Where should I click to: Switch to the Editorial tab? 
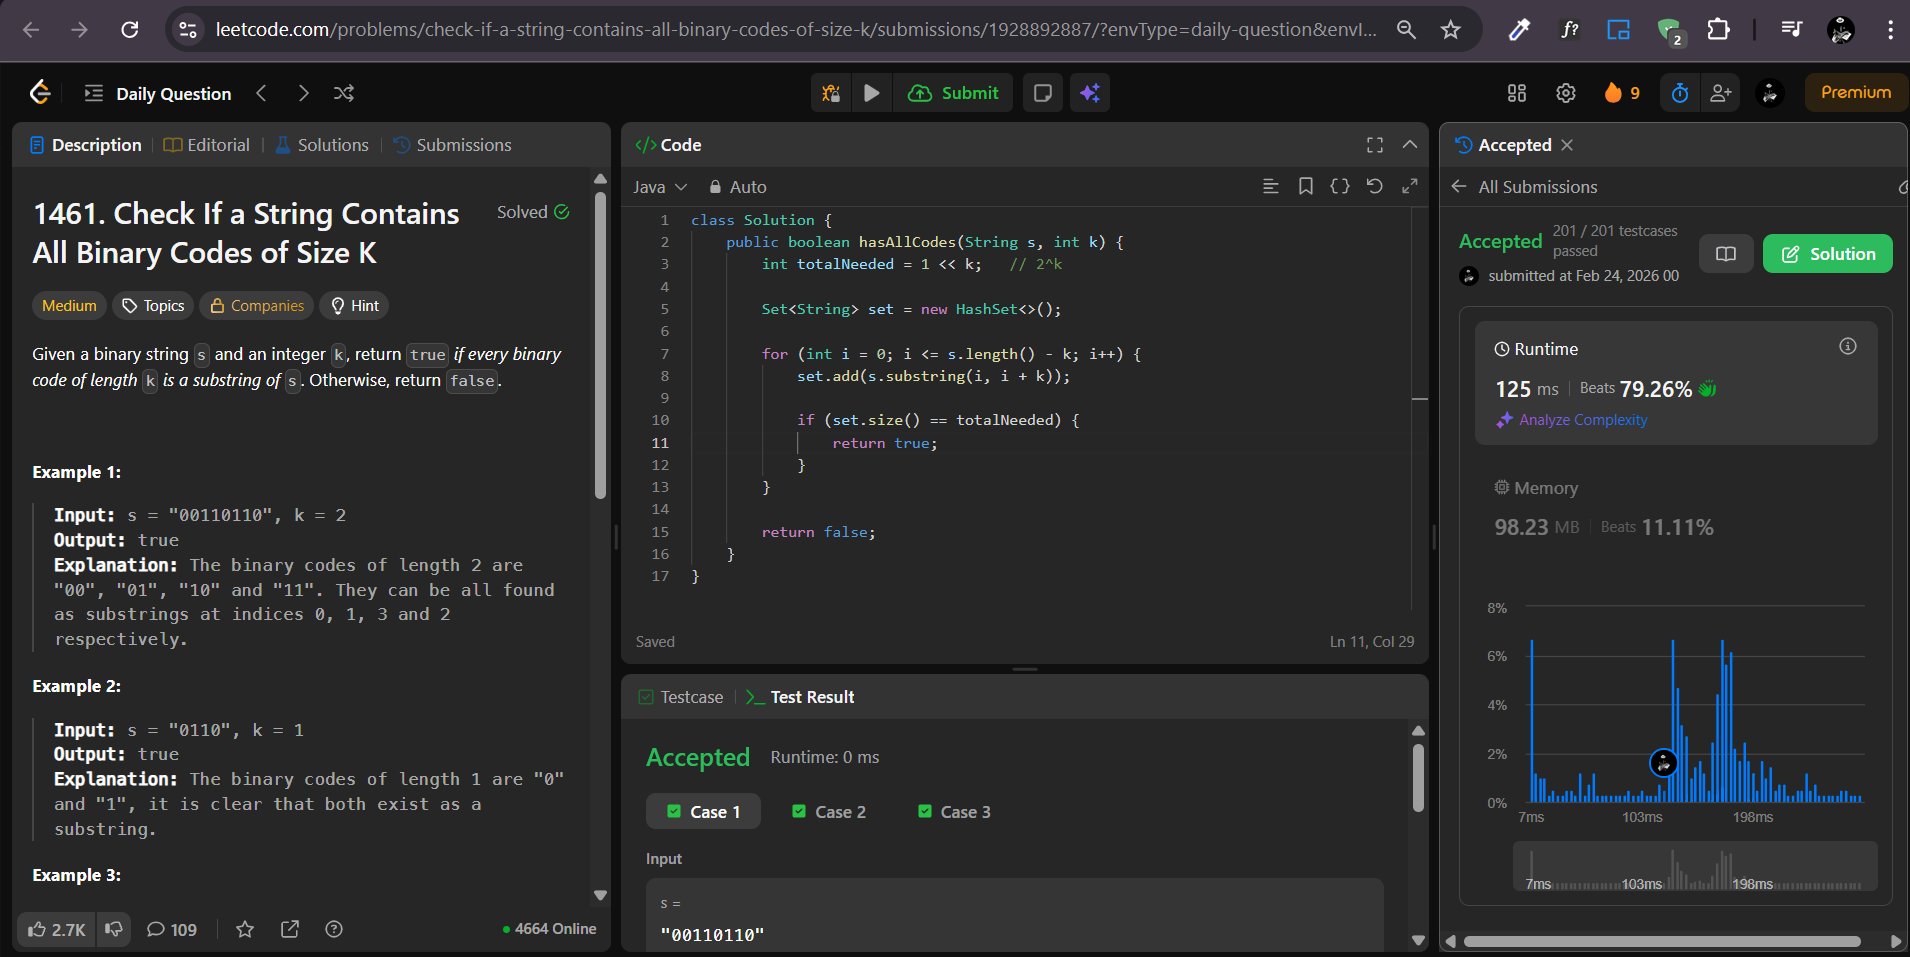(x=207, y=145)
